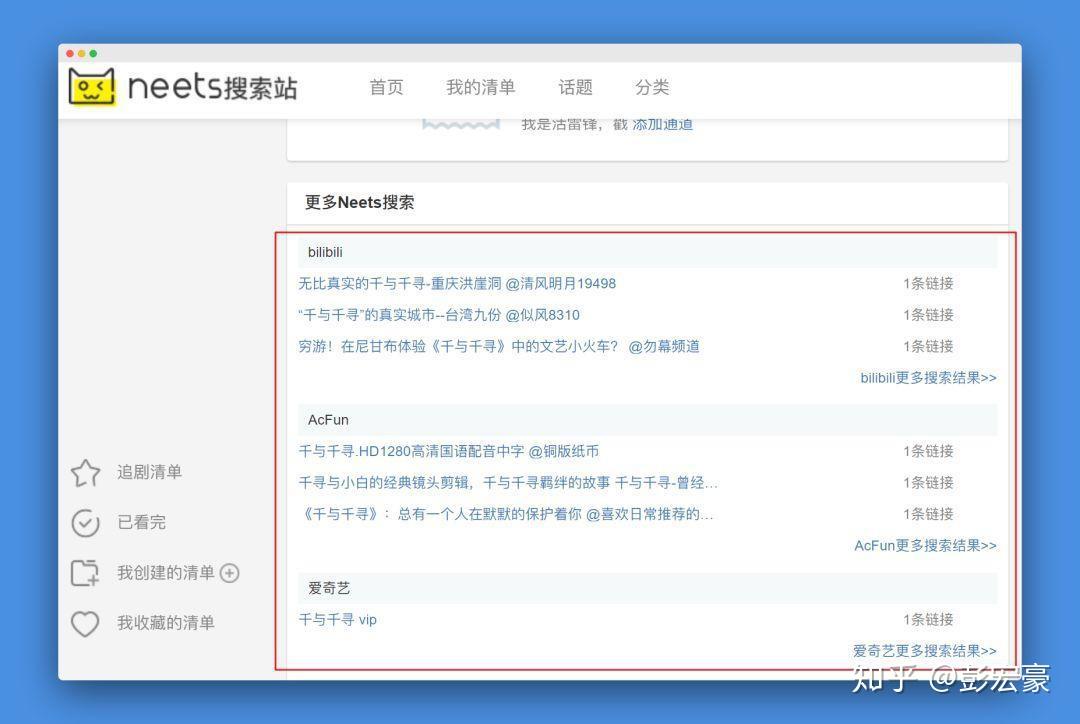Open the 穷游！在尼甘布体验 result

499,347
